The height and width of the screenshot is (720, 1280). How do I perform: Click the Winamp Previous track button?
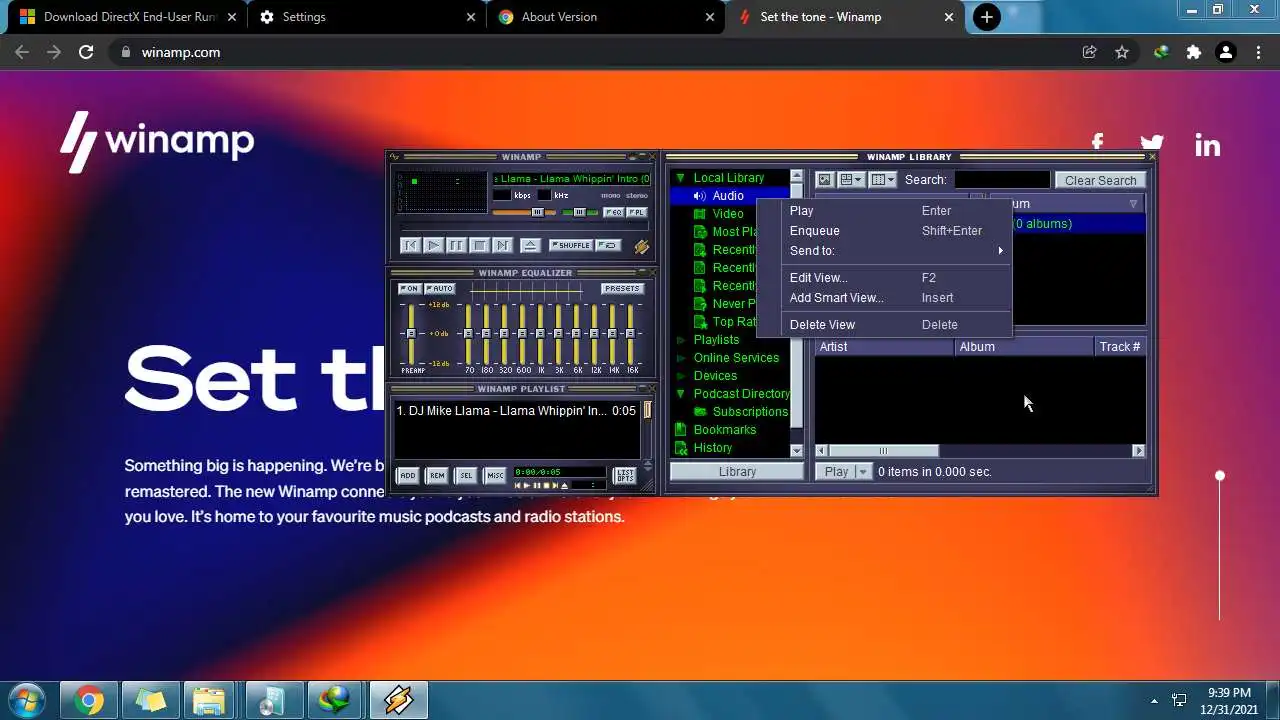[410, 245]
